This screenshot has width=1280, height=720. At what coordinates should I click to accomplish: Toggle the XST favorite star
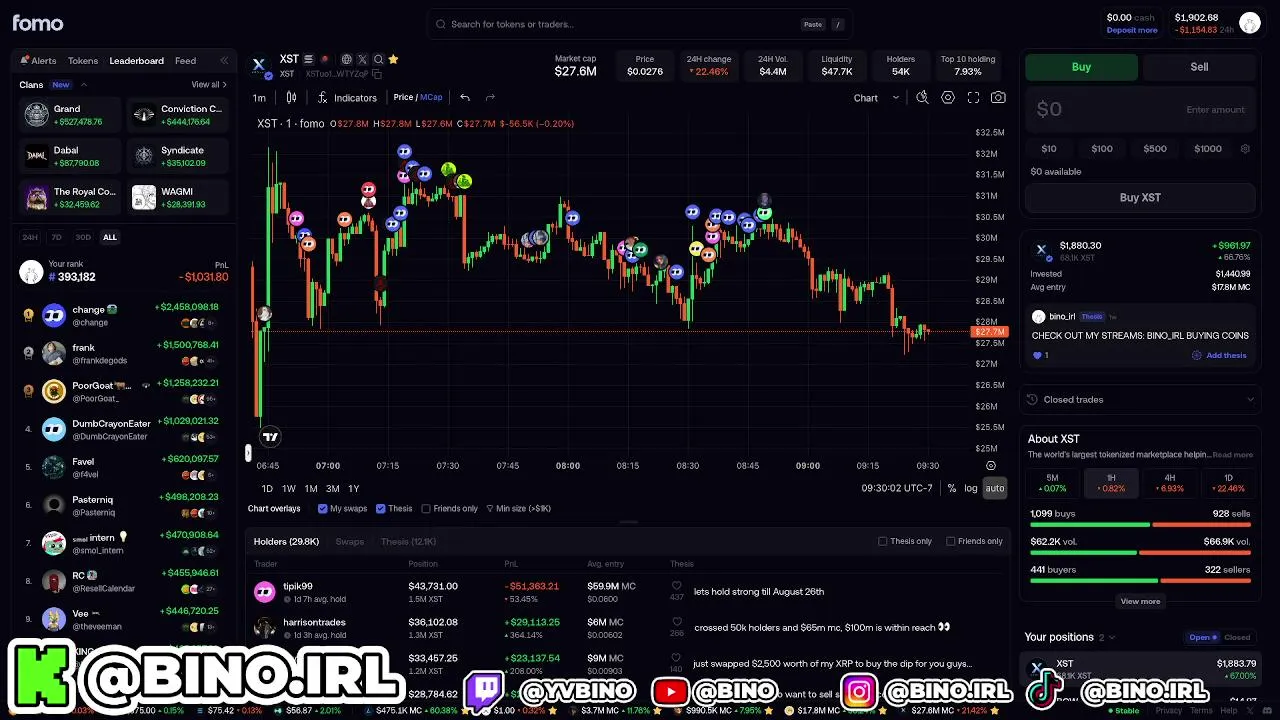click(394, 59)
